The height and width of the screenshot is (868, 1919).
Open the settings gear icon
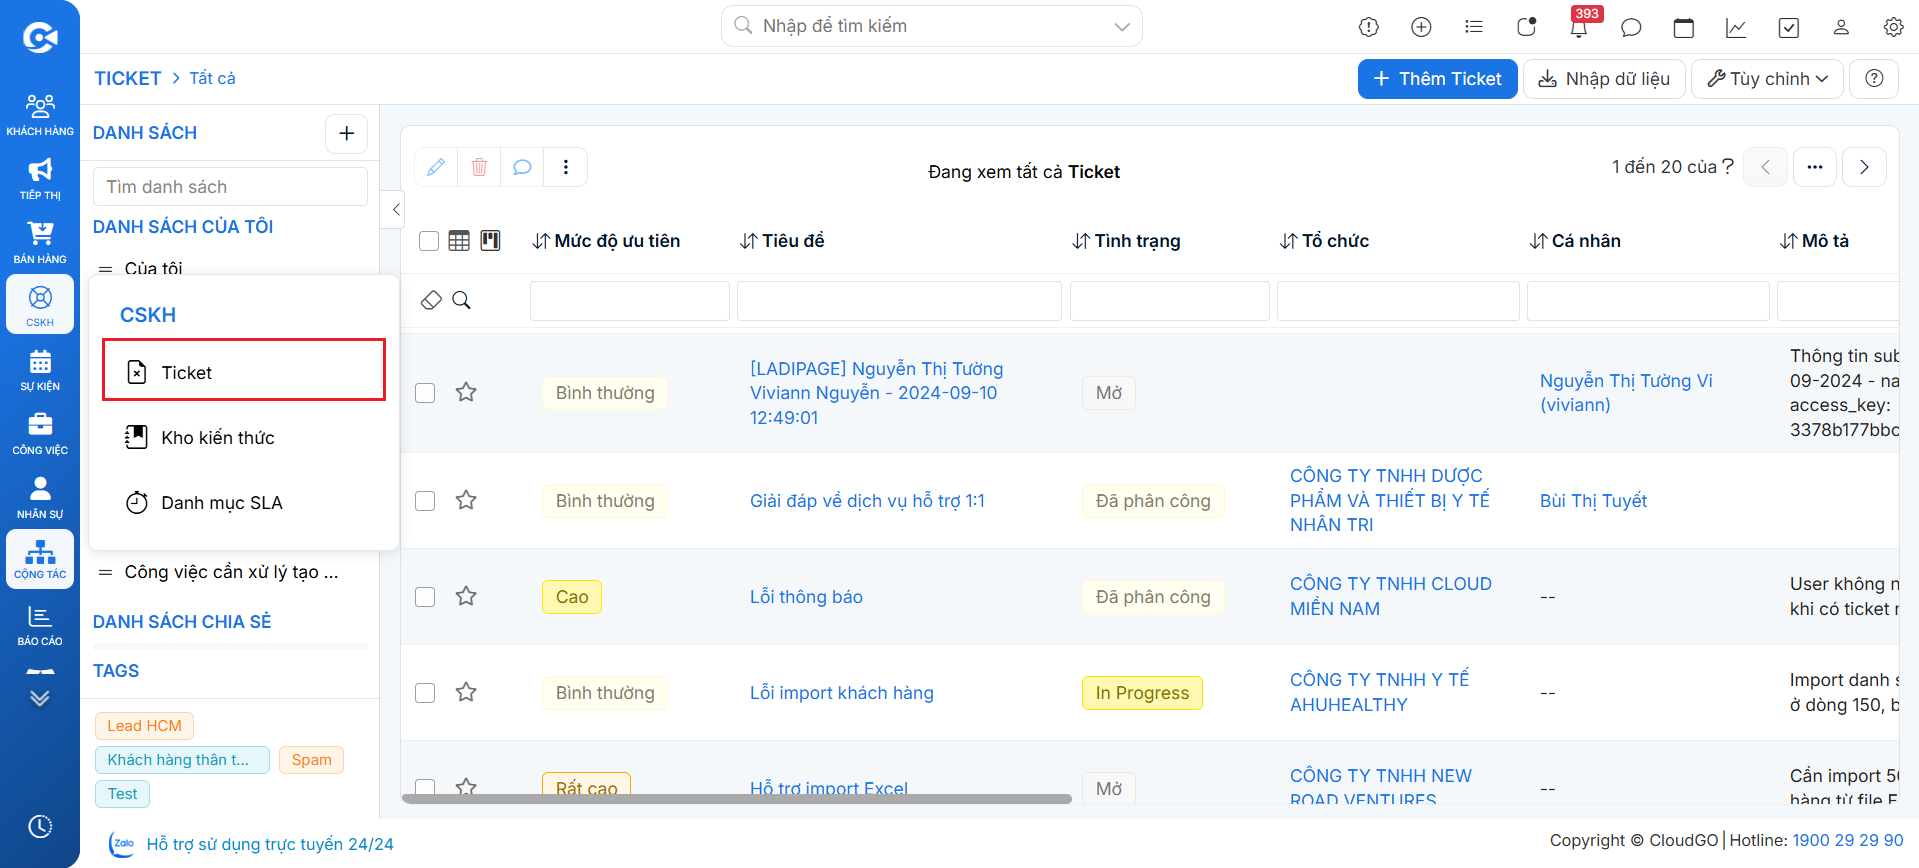(1893, 27)
